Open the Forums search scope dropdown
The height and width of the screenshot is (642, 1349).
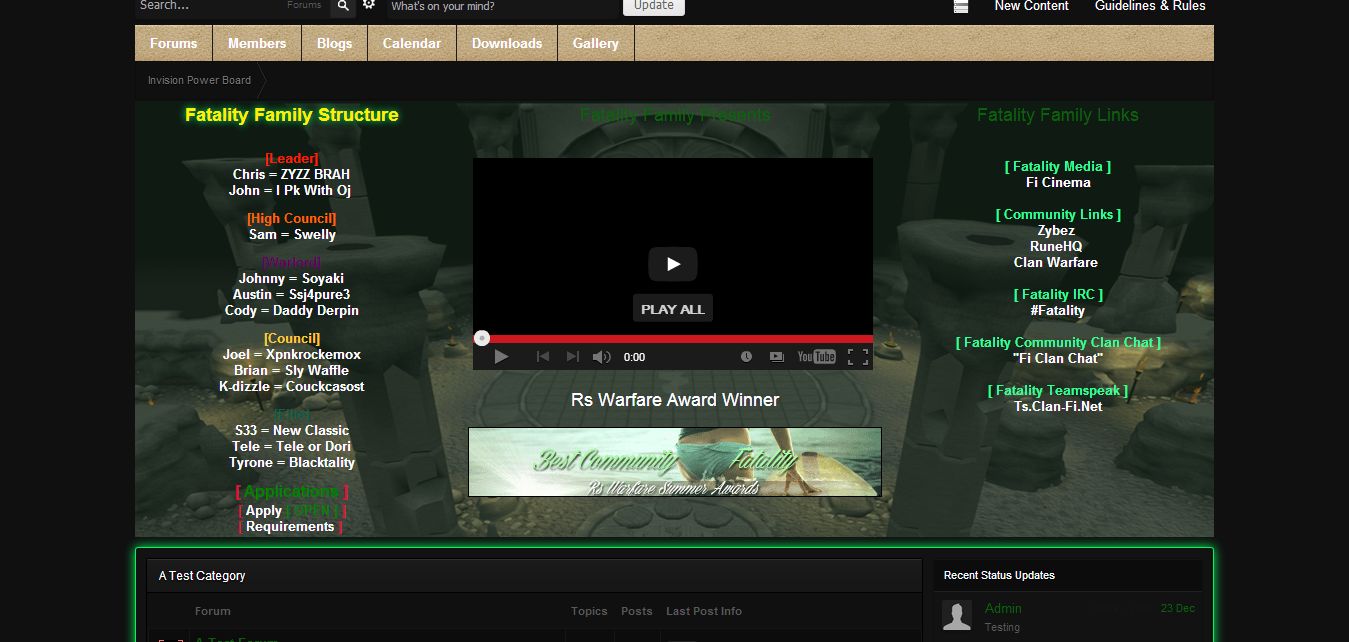click(x=304, y=6)
